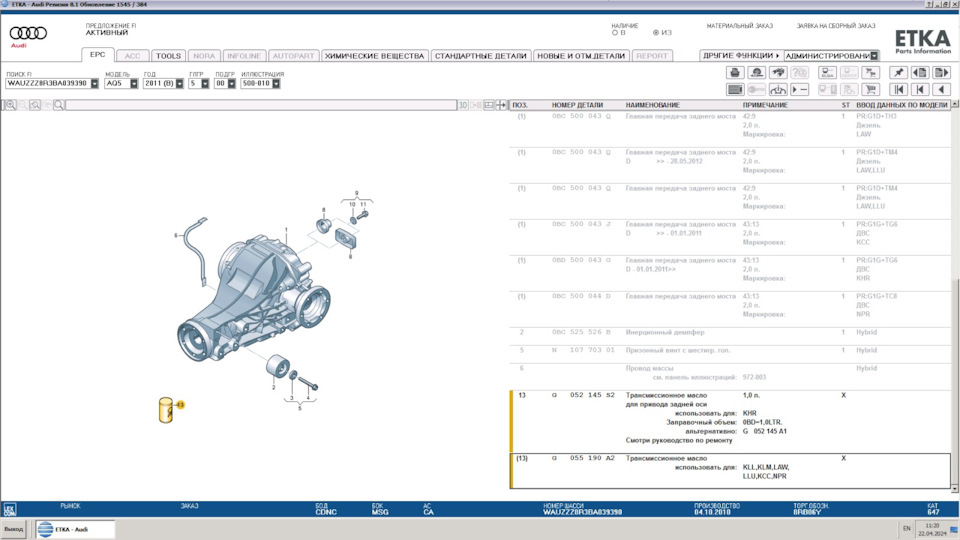This screenshot has width=960, height=540.
Task: Click the ETKA - Audi taskbar button
Action: coord(74,529)
